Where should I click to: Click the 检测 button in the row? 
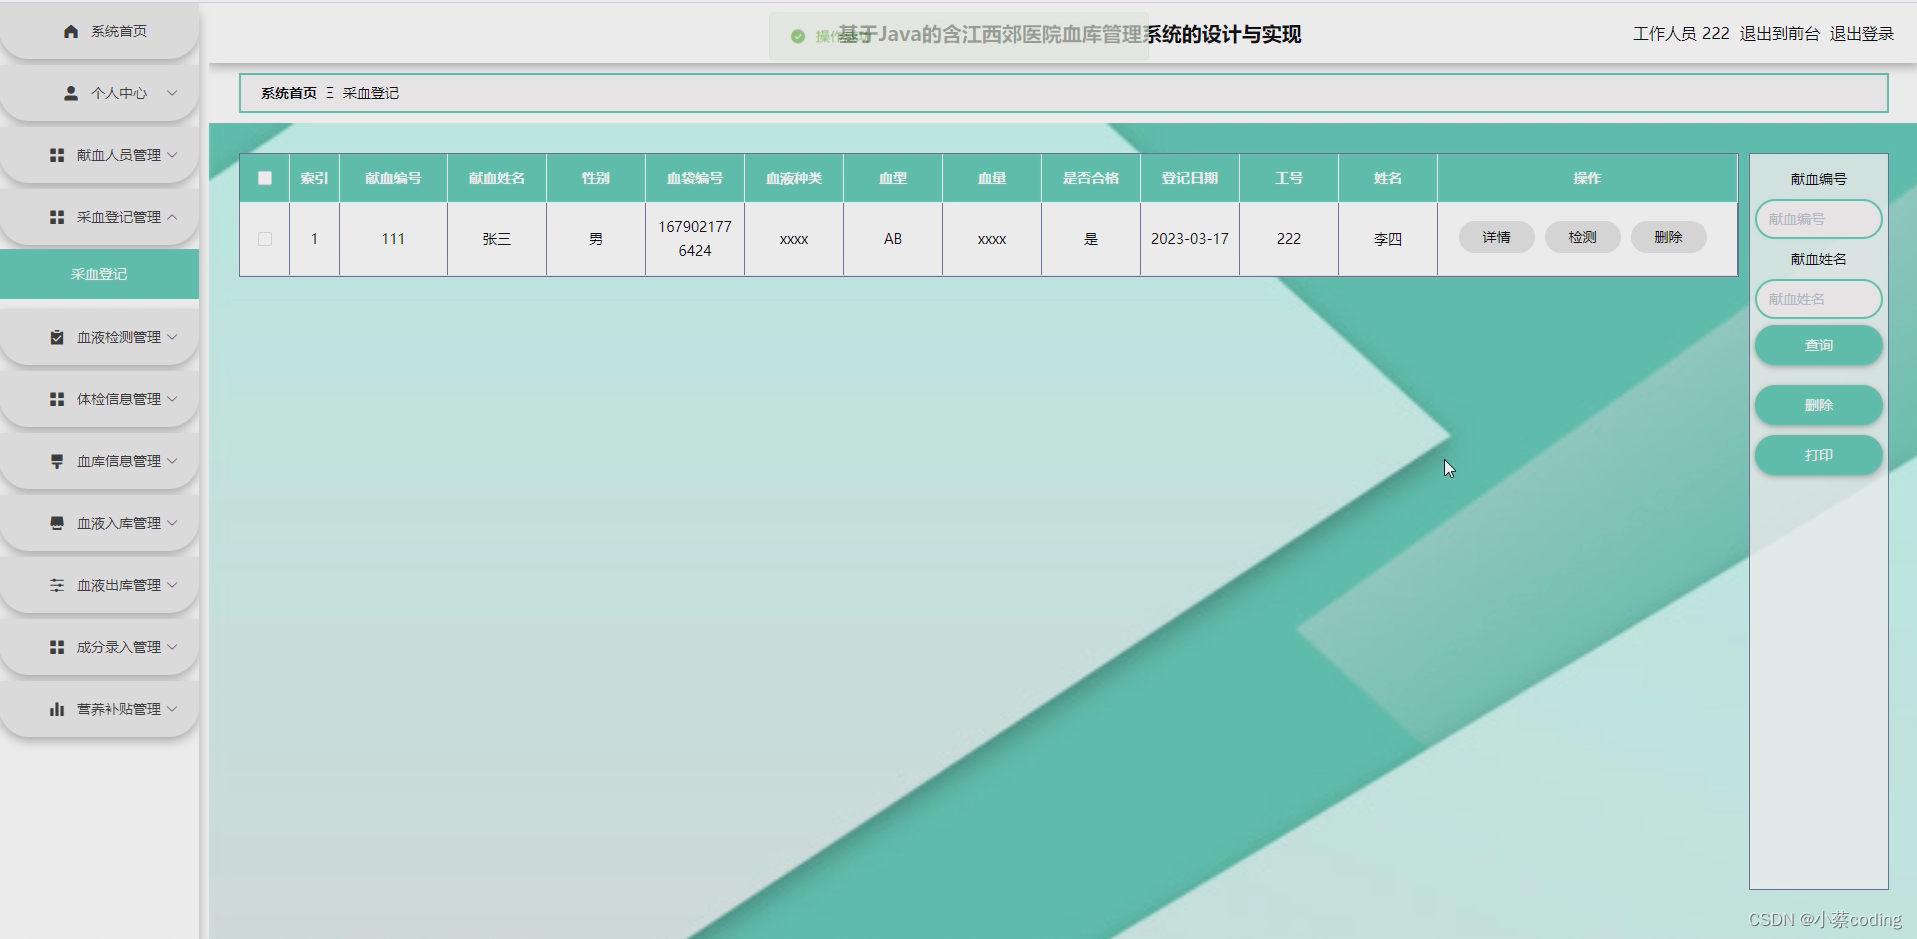coord(1582,237)
